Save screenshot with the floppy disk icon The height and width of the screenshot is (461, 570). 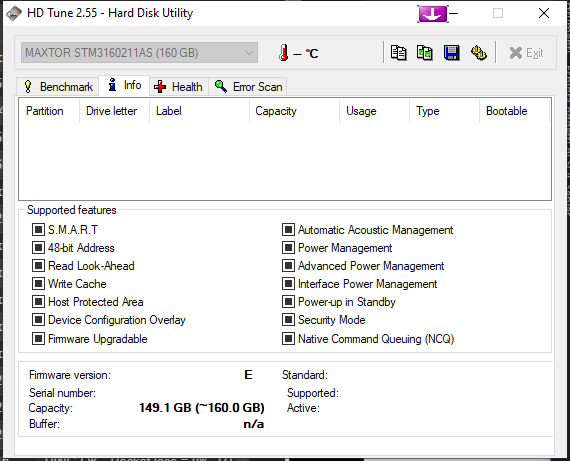coord(451,53)
